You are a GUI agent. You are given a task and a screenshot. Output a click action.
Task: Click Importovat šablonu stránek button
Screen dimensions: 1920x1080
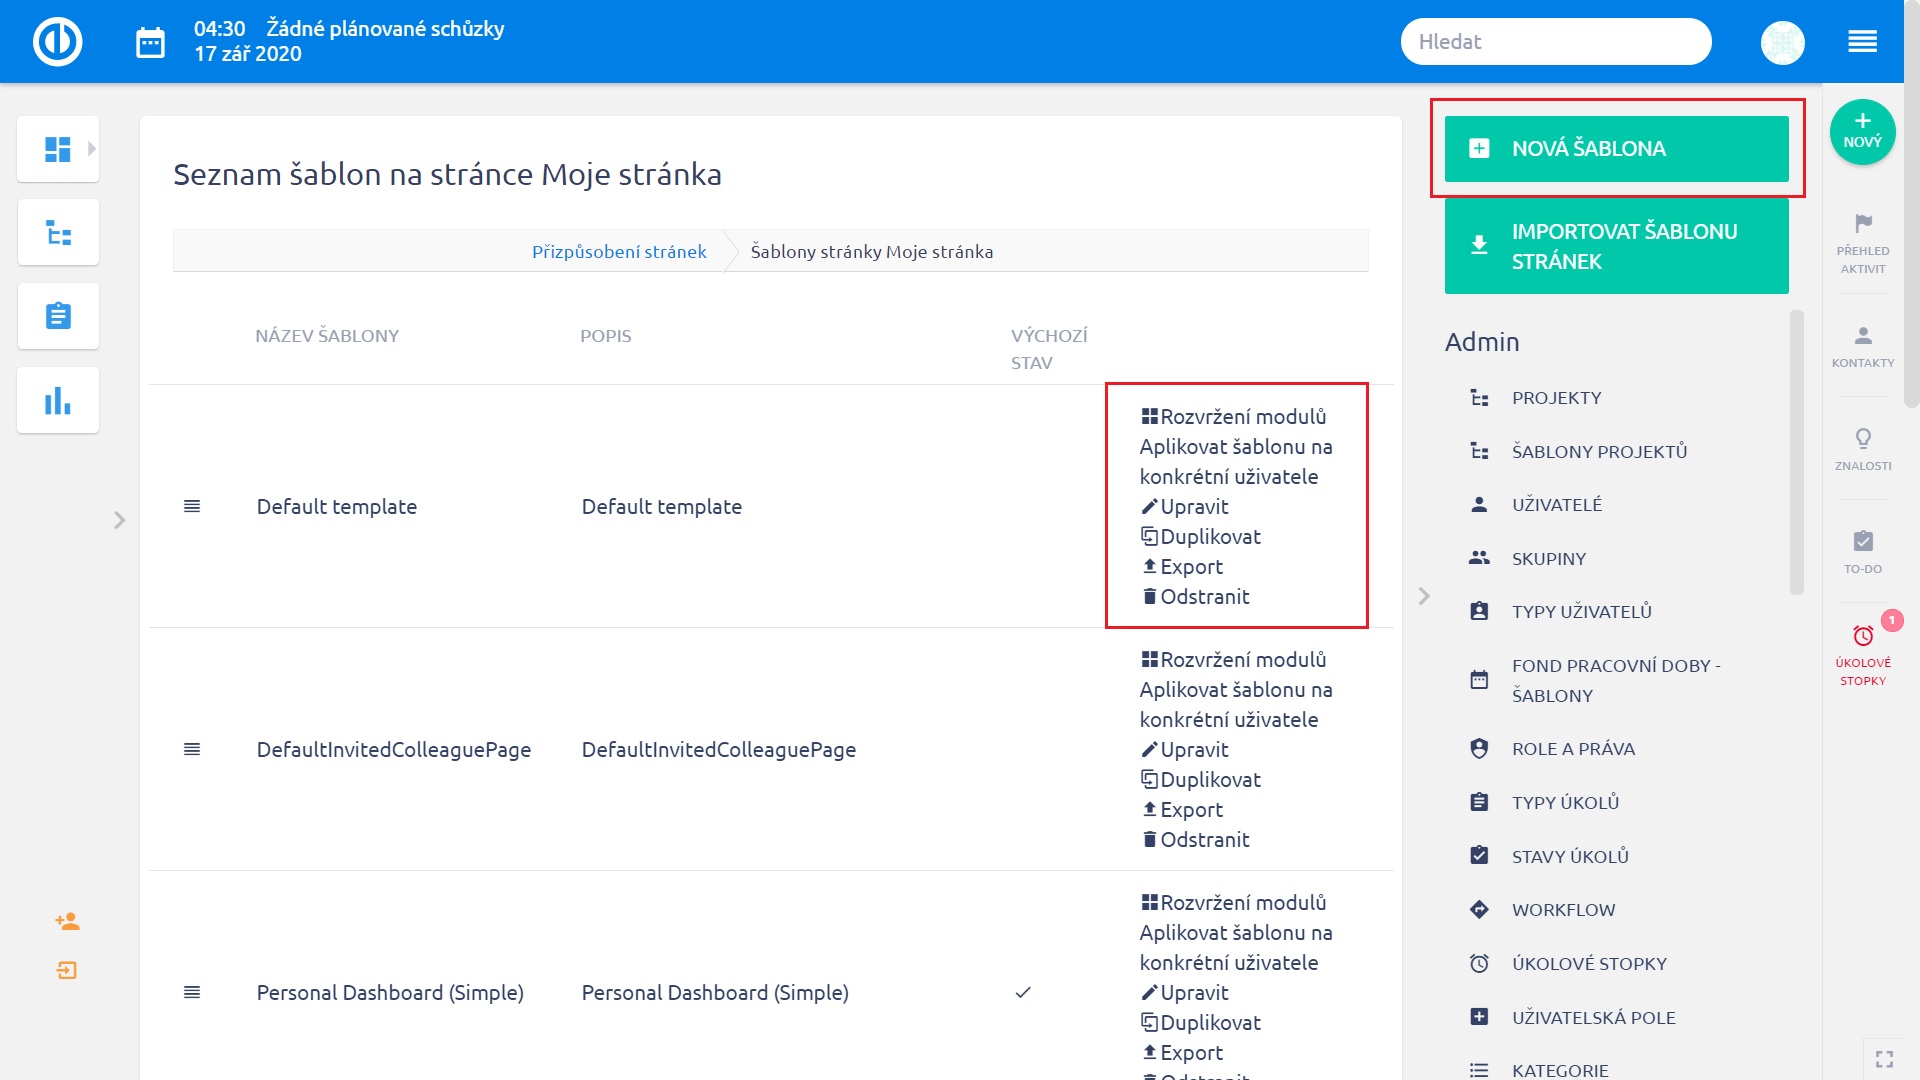coord(1615,246)
